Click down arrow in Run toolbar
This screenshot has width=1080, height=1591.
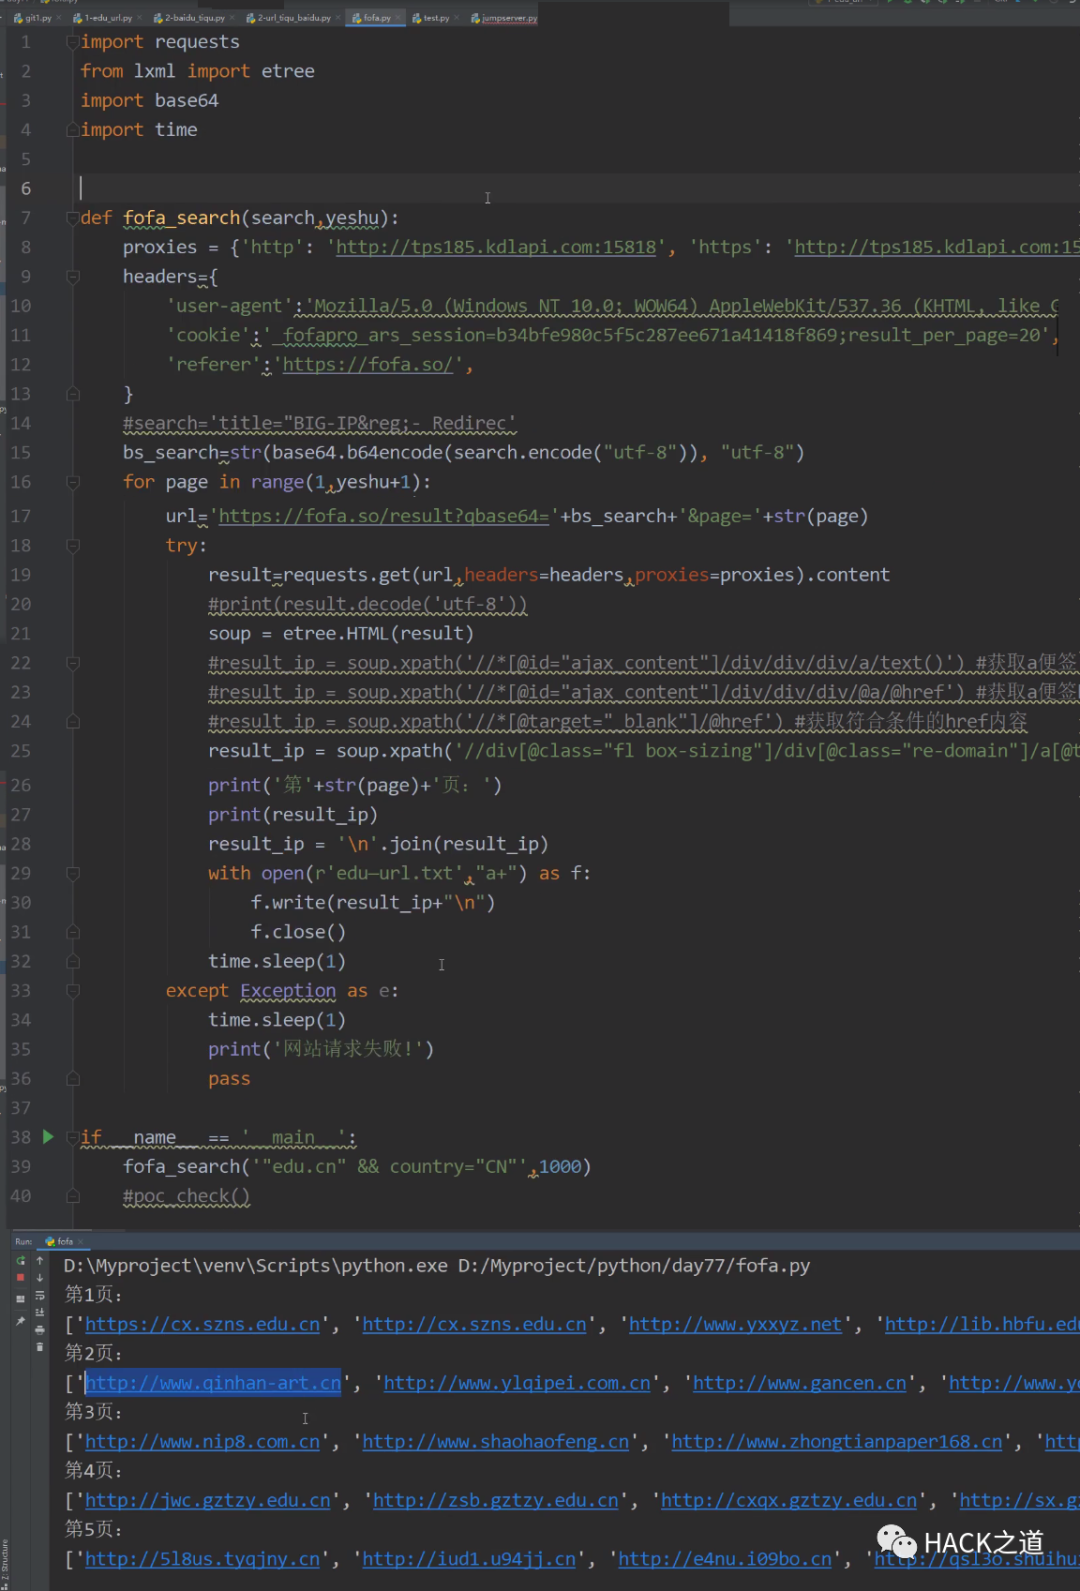click(40, 1278)
